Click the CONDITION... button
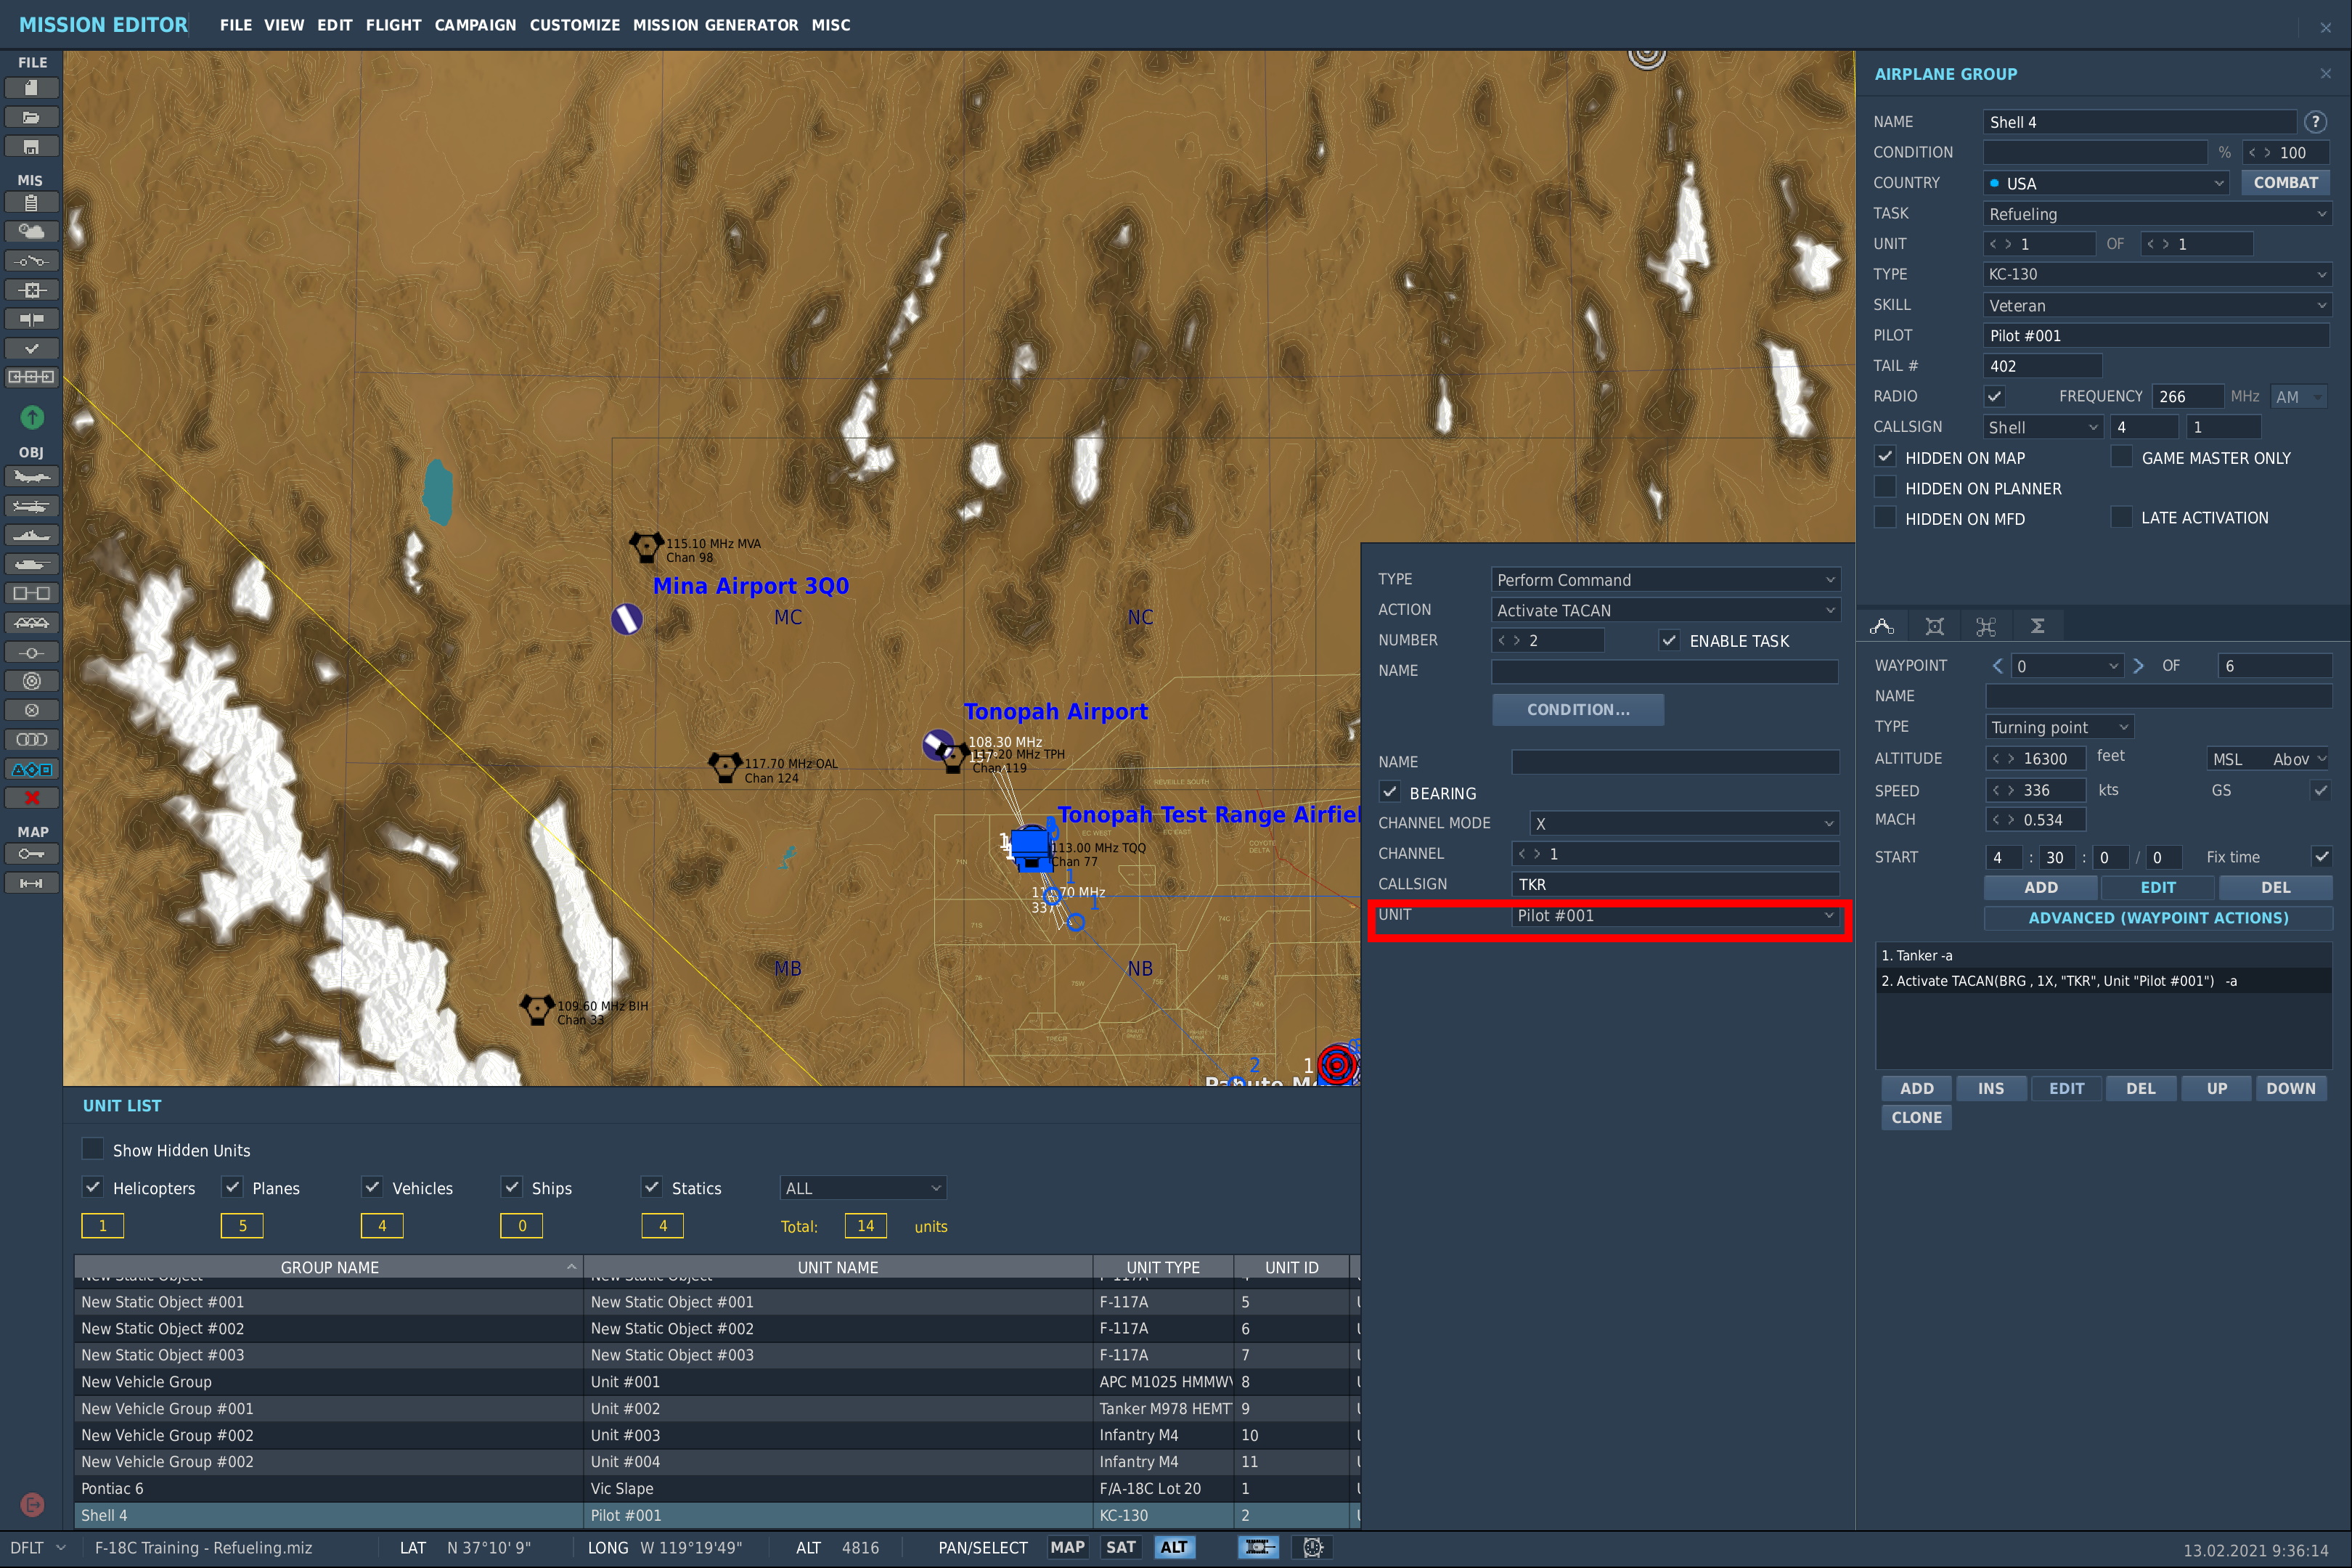This screenshot has width=2352, height=1568. click(x=1578, y=709)
